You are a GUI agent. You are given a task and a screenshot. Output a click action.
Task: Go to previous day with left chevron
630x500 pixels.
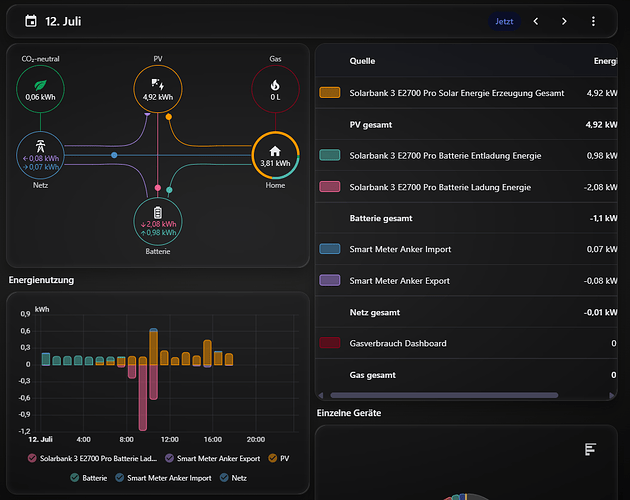[x=536, y=21]
